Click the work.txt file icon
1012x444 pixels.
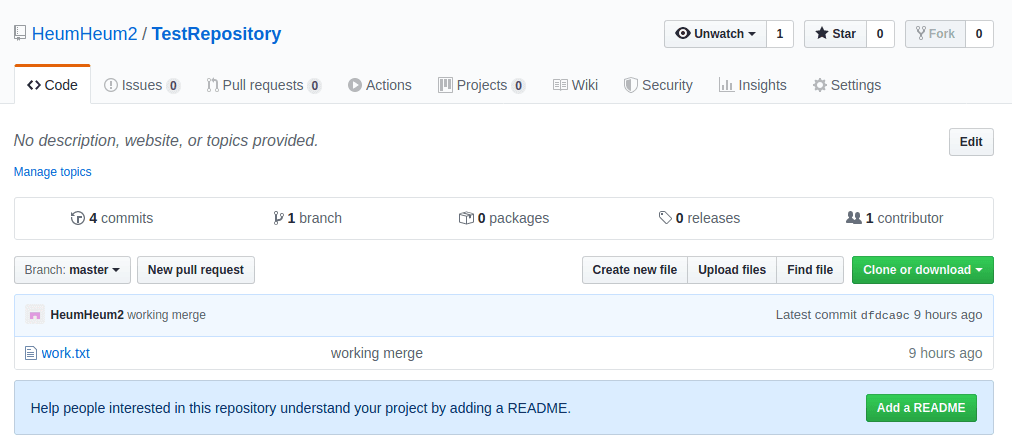30,353
